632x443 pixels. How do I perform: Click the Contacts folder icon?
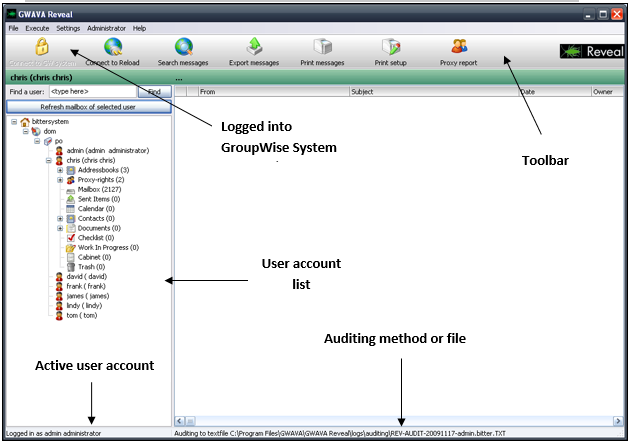point(71,218)
